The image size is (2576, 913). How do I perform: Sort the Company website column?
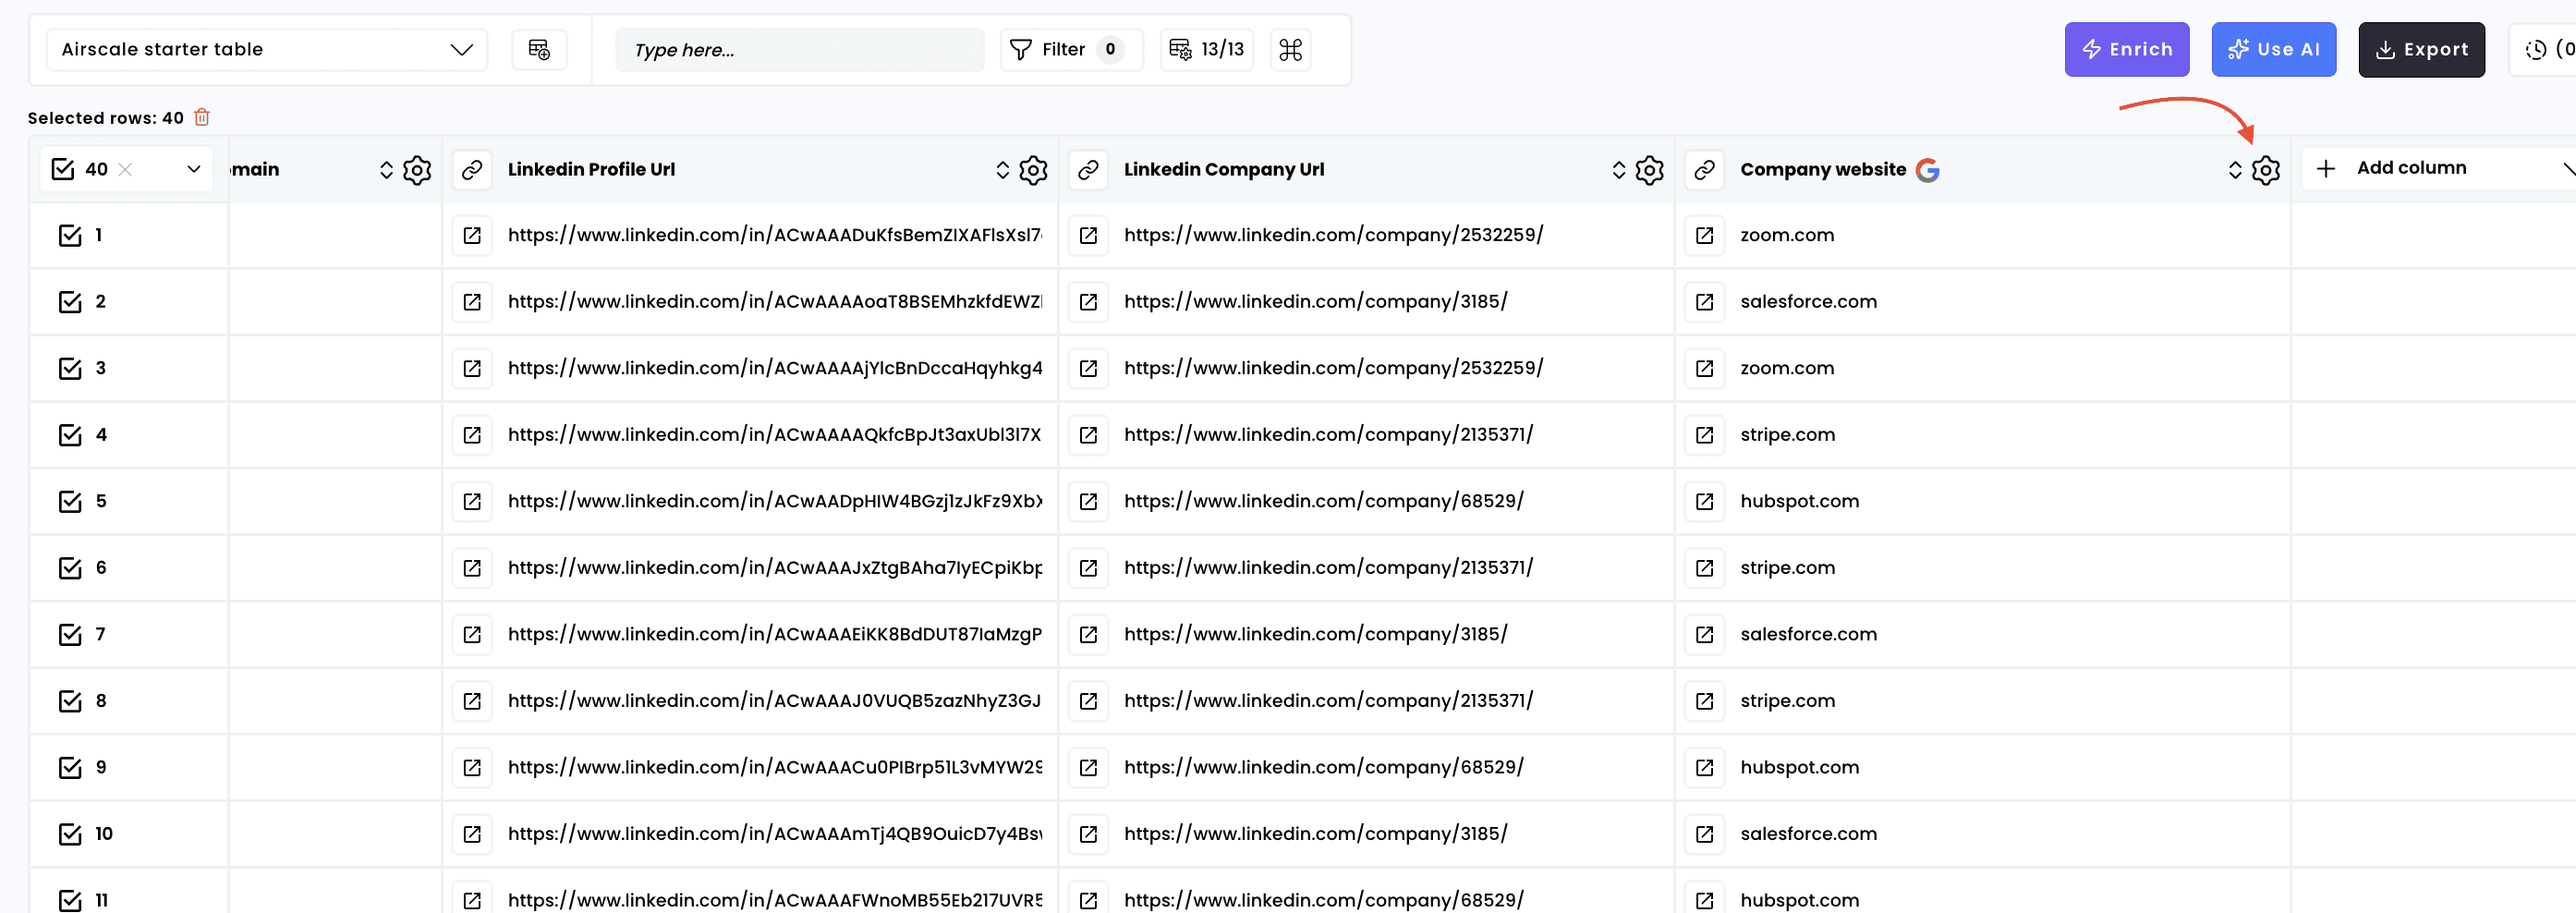pyautogui.click(x=2234, y=170)
